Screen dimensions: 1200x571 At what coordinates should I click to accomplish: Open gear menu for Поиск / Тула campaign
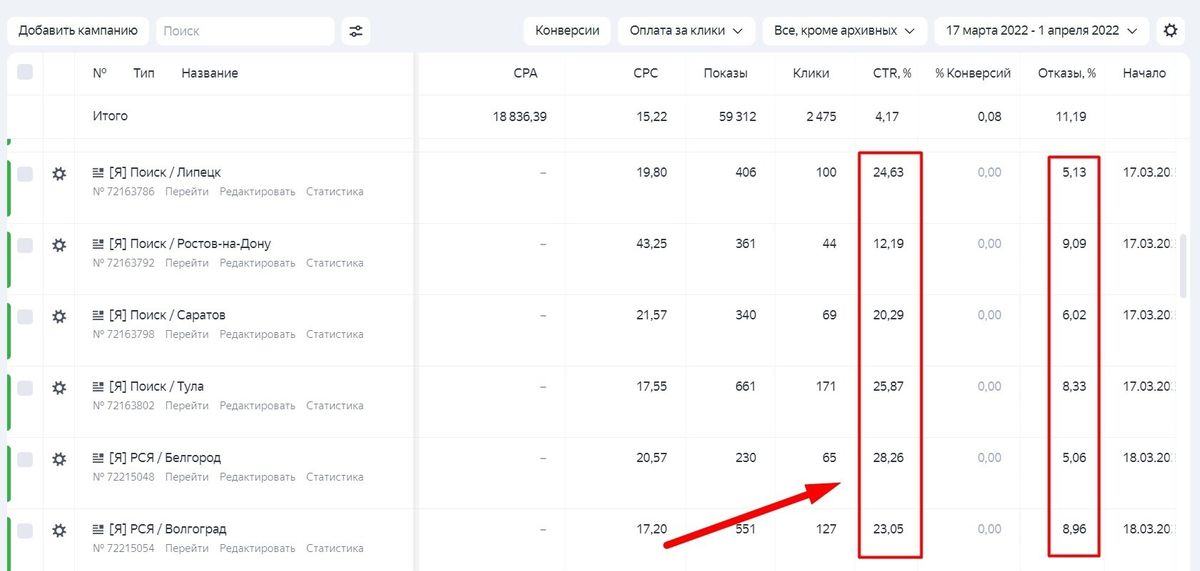[59, 387]
